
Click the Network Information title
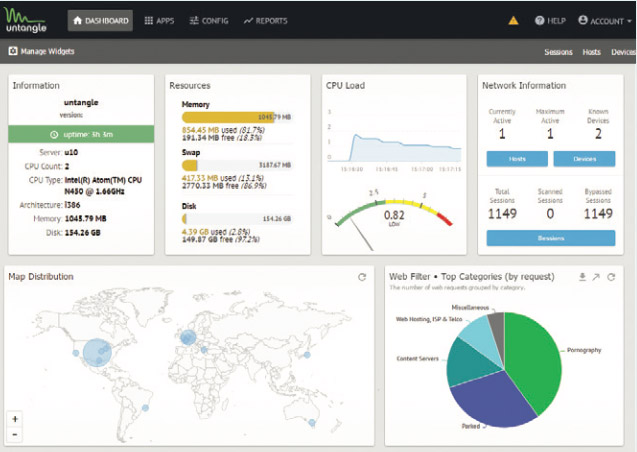pyautogui.click(x=524, y=85)
